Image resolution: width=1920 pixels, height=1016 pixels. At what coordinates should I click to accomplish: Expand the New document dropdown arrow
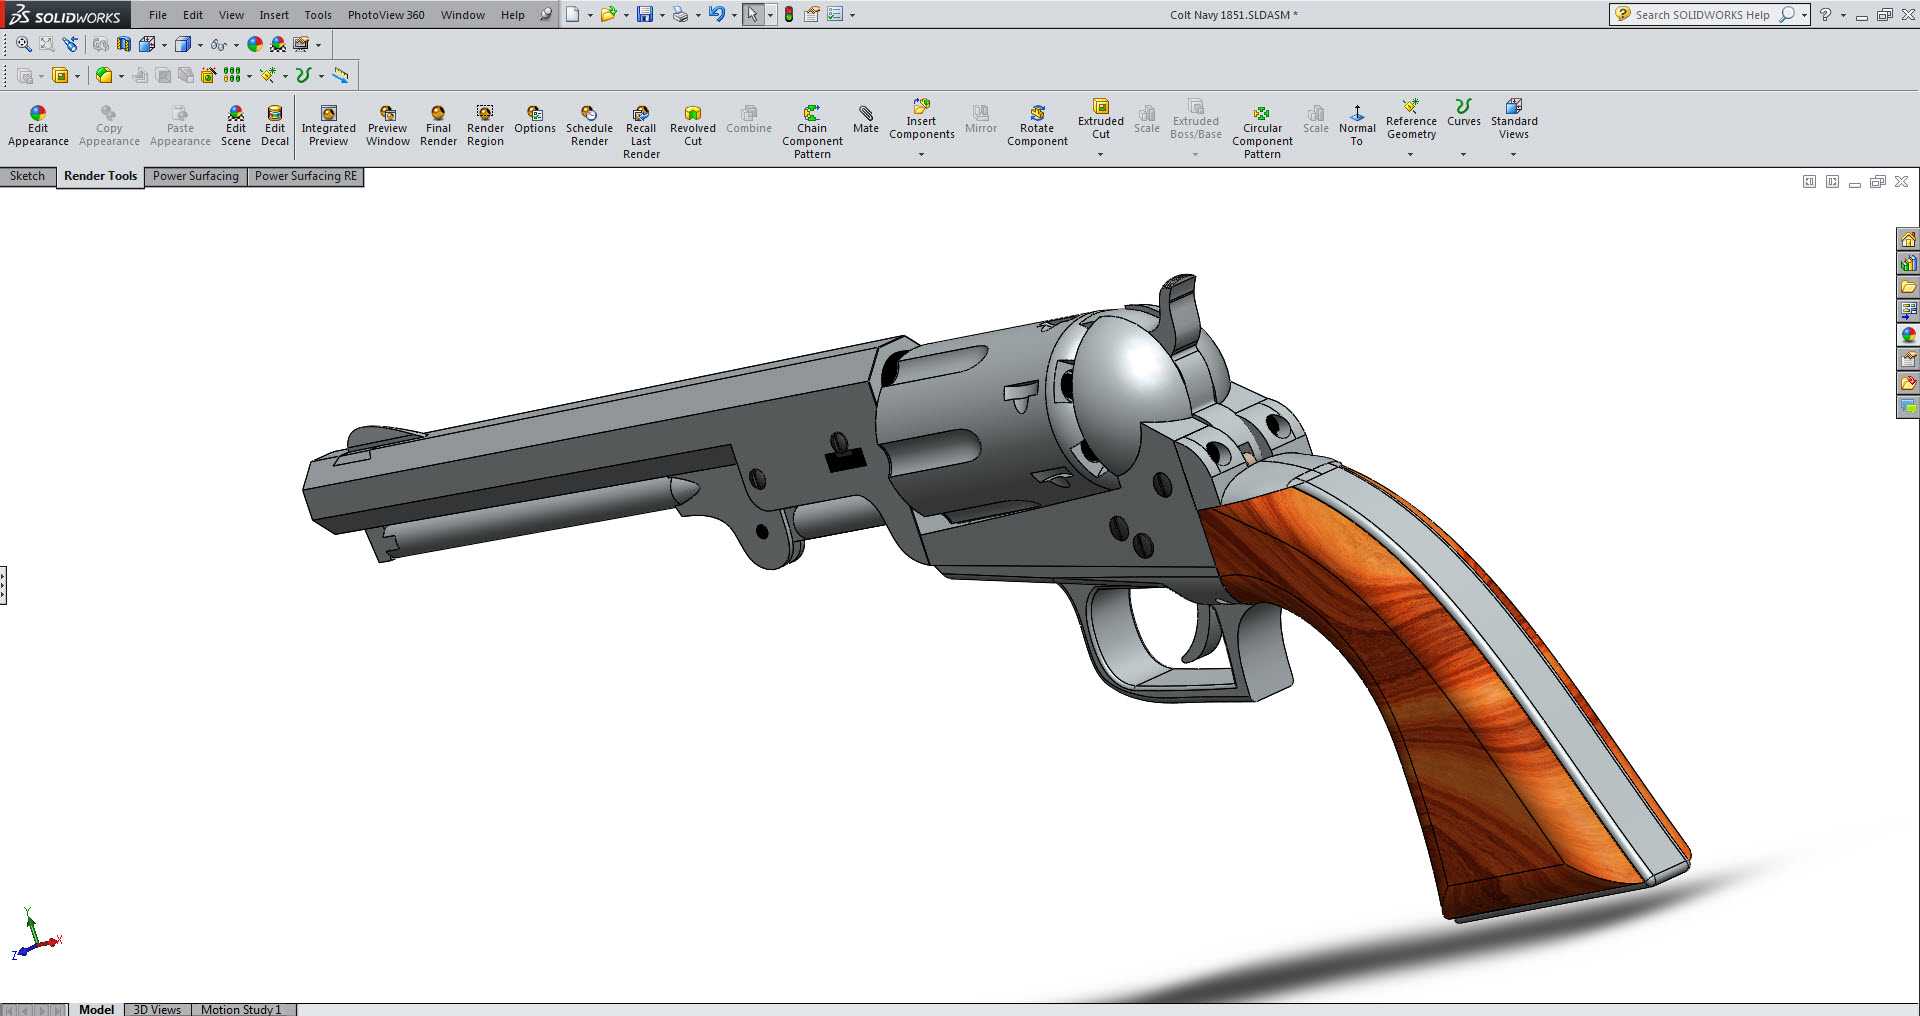click(590, 15)
